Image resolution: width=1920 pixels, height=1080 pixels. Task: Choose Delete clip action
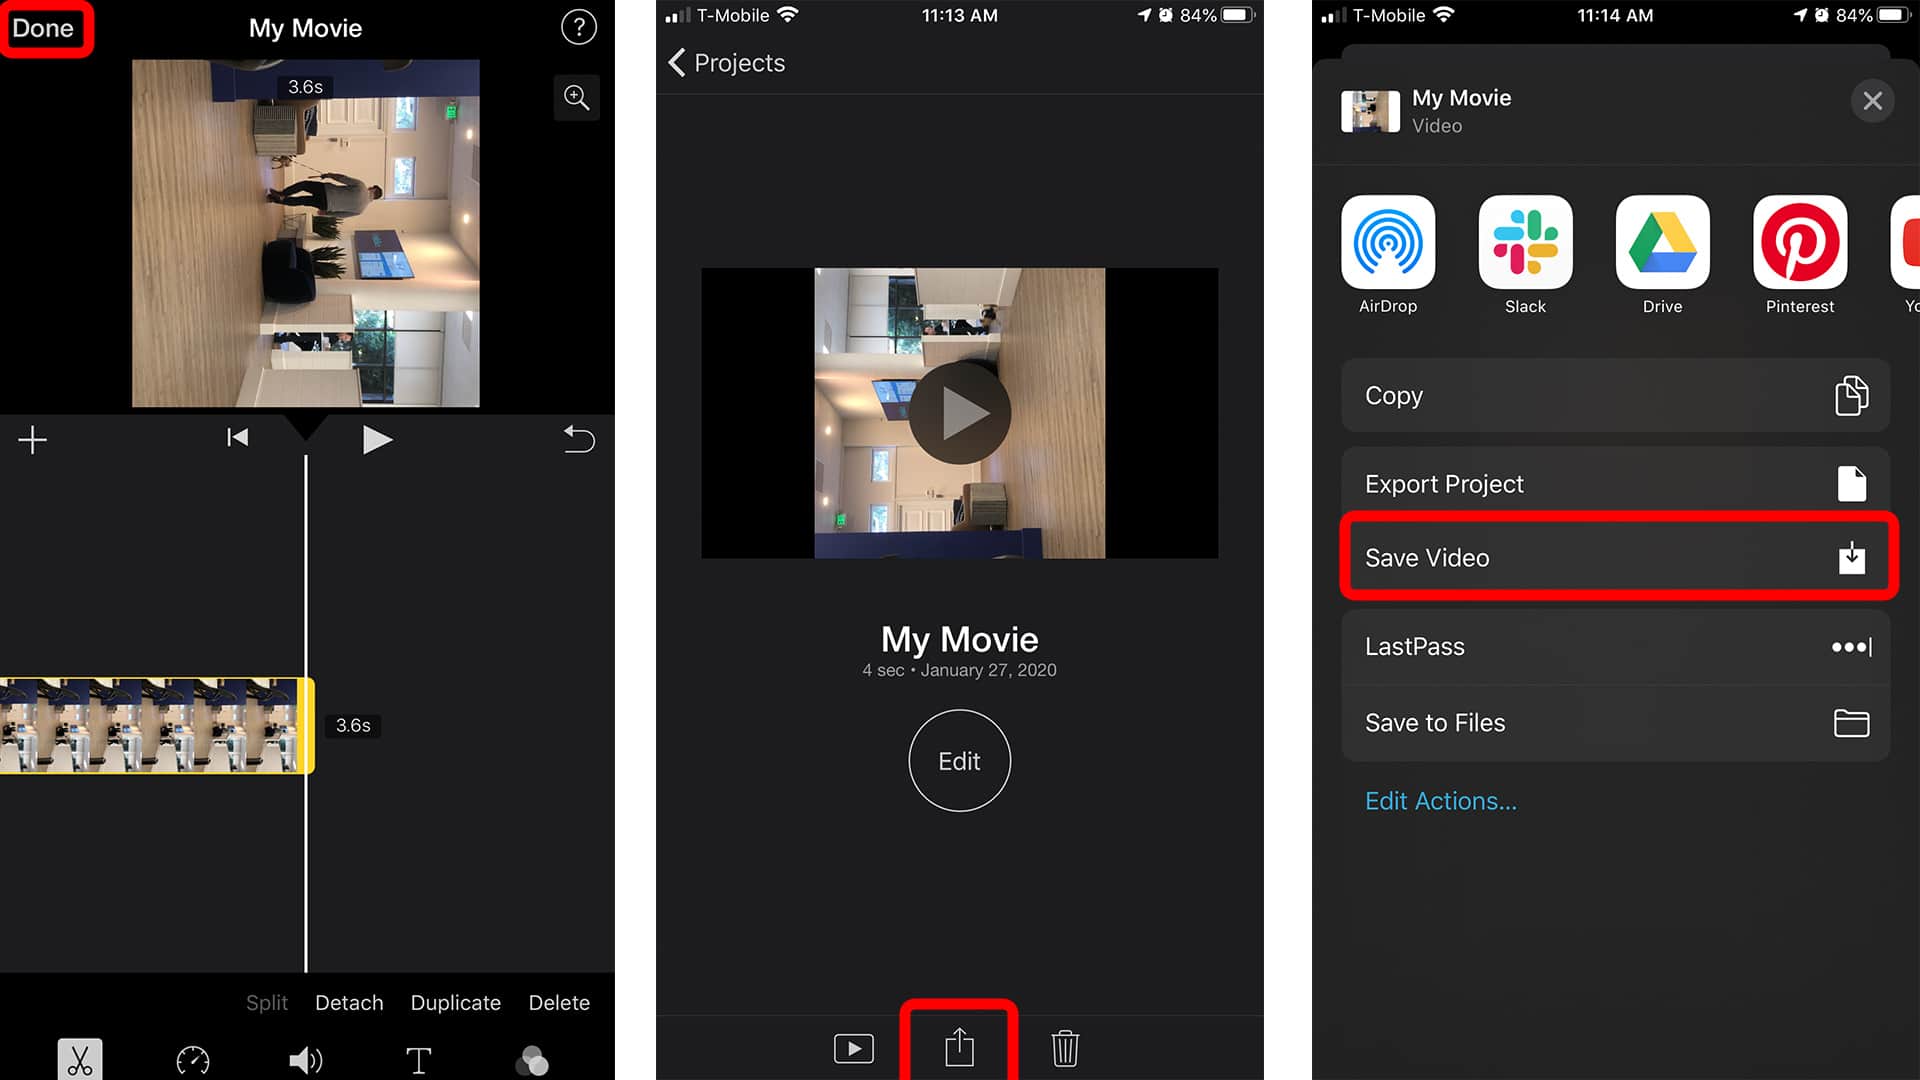point(559,1003)
